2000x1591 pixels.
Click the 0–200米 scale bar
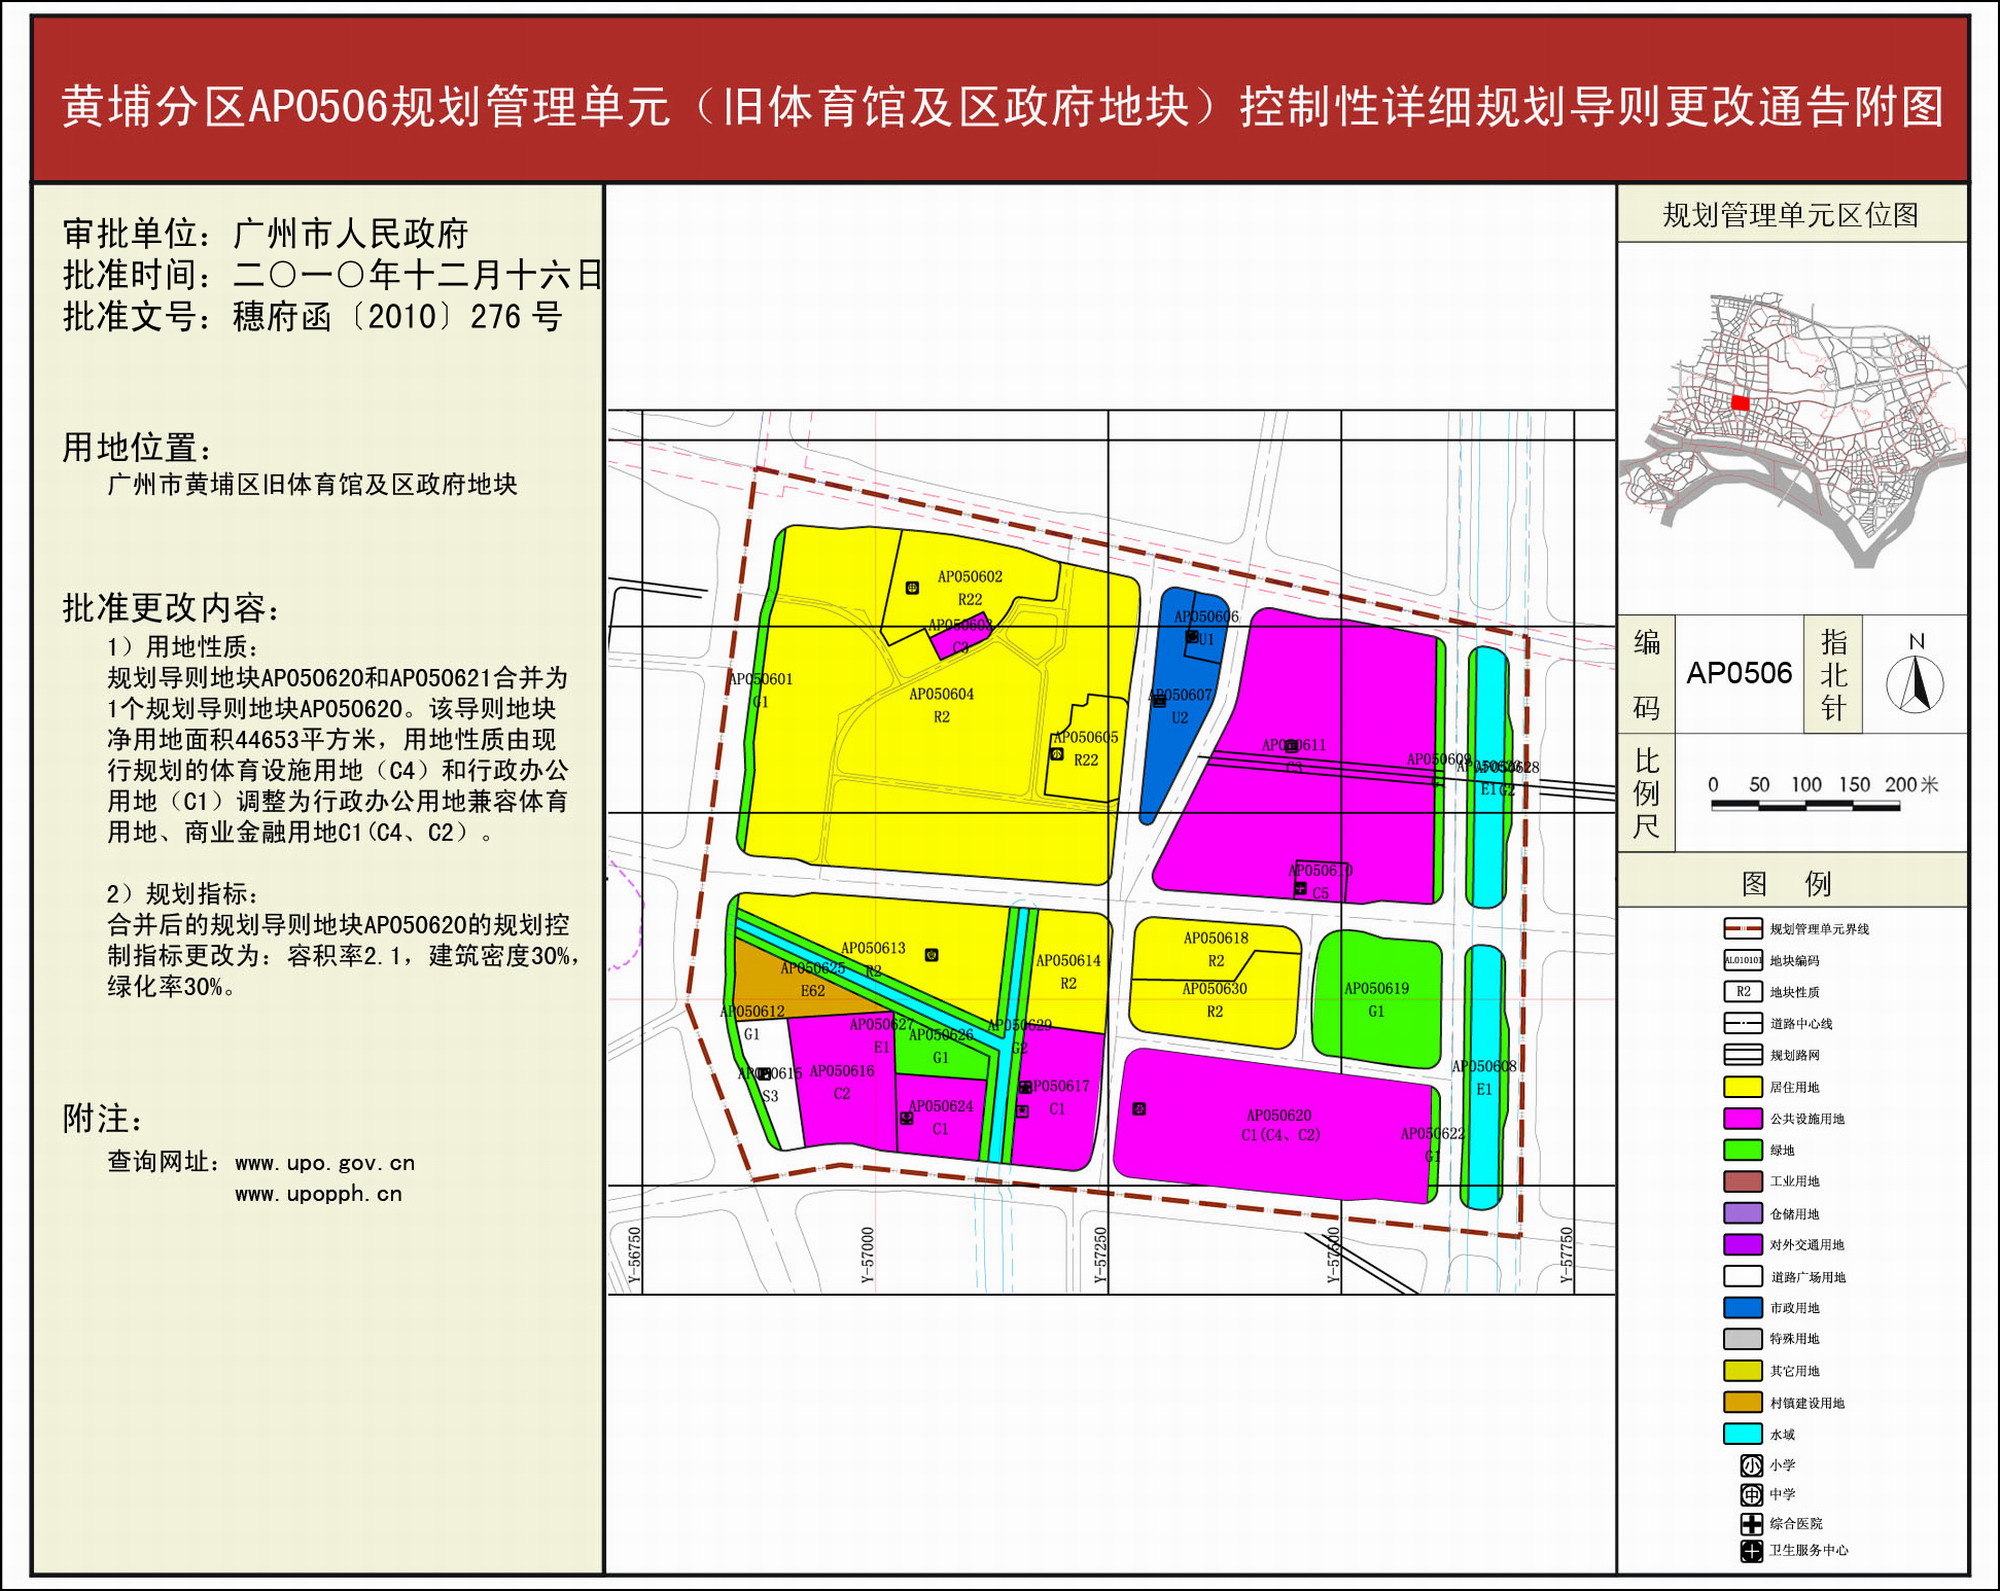point(1805,805)
